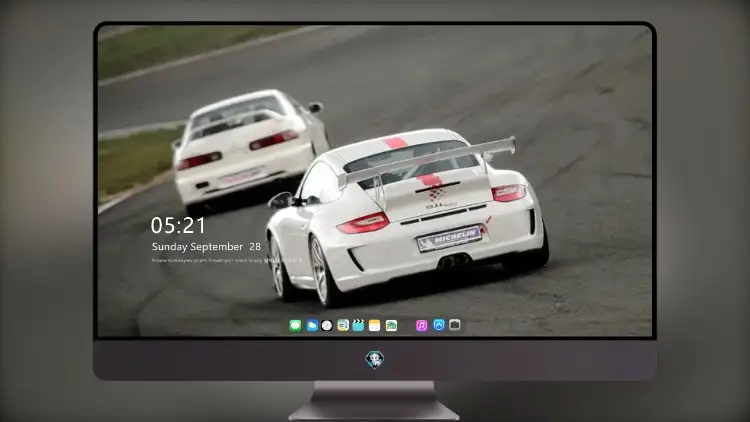This screenshot has height=422, width=750.
Task: Open the green Messages app in the dock
Action: (x=295, y=326)
